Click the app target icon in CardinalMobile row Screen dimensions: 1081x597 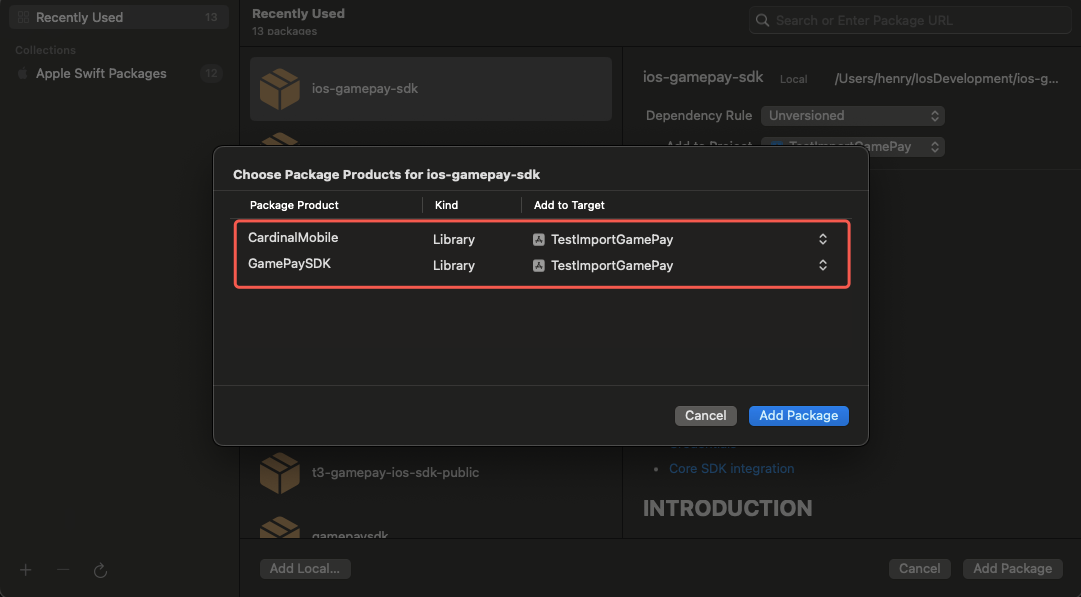pos(539,239)
